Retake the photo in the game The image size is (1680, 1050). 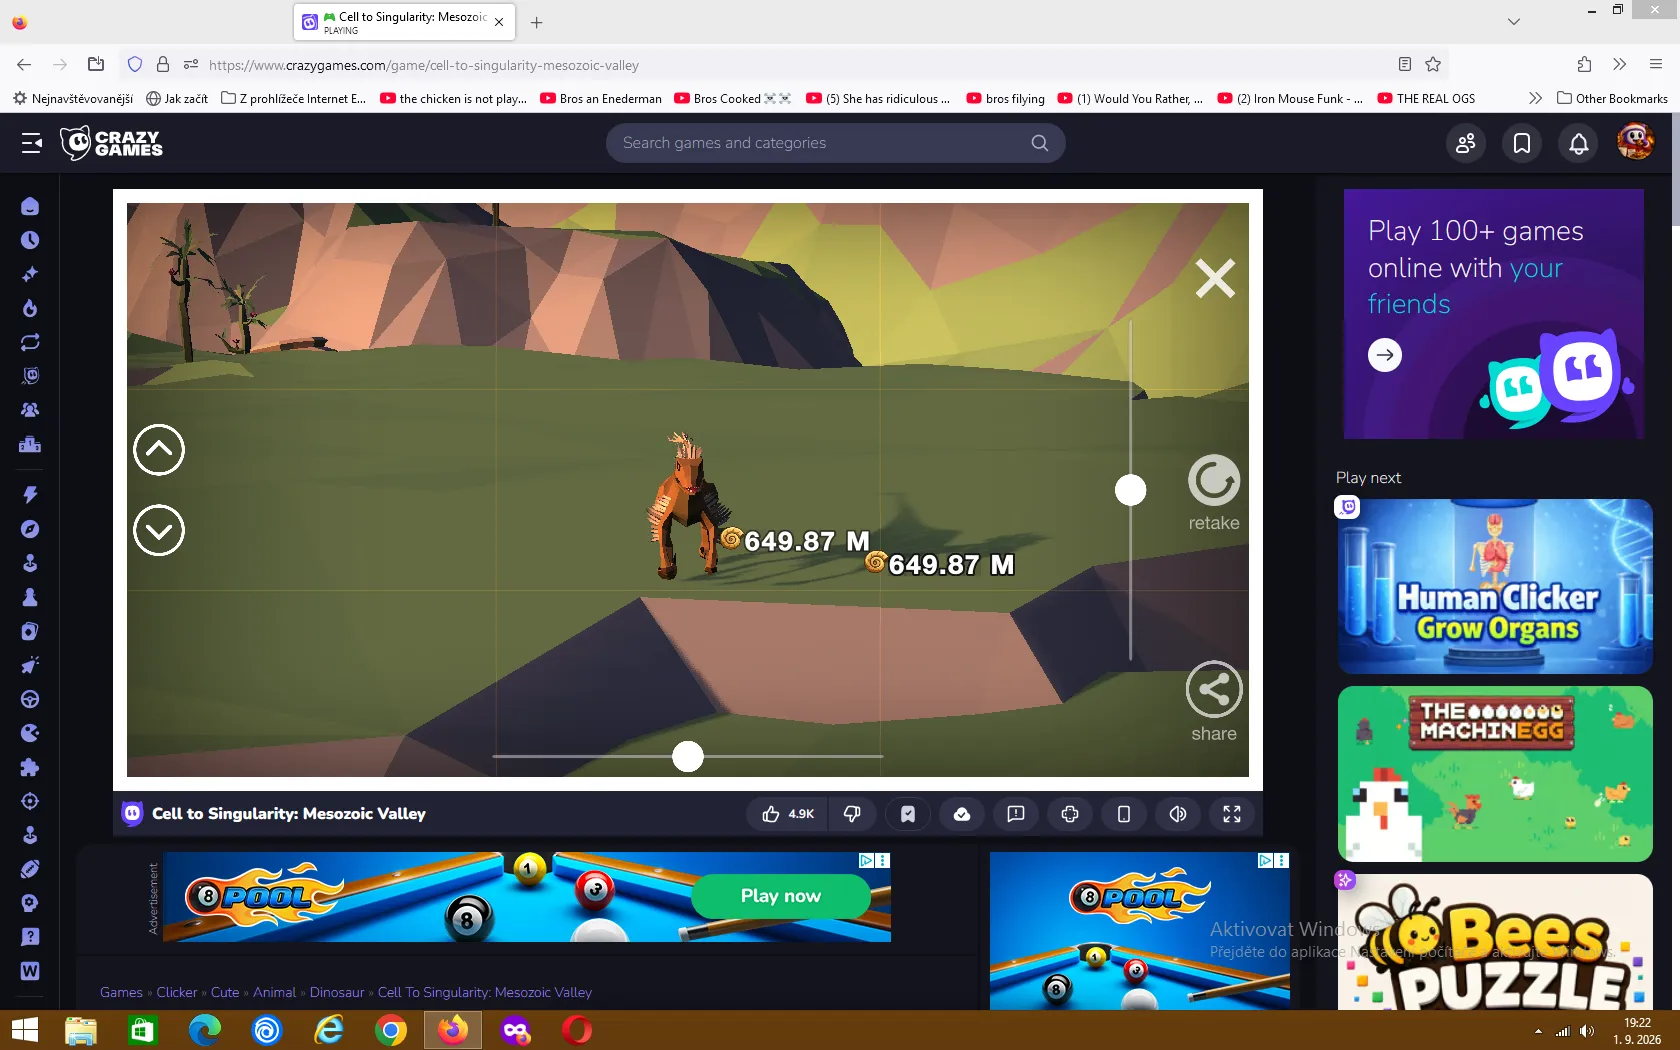click(1214, 494)
